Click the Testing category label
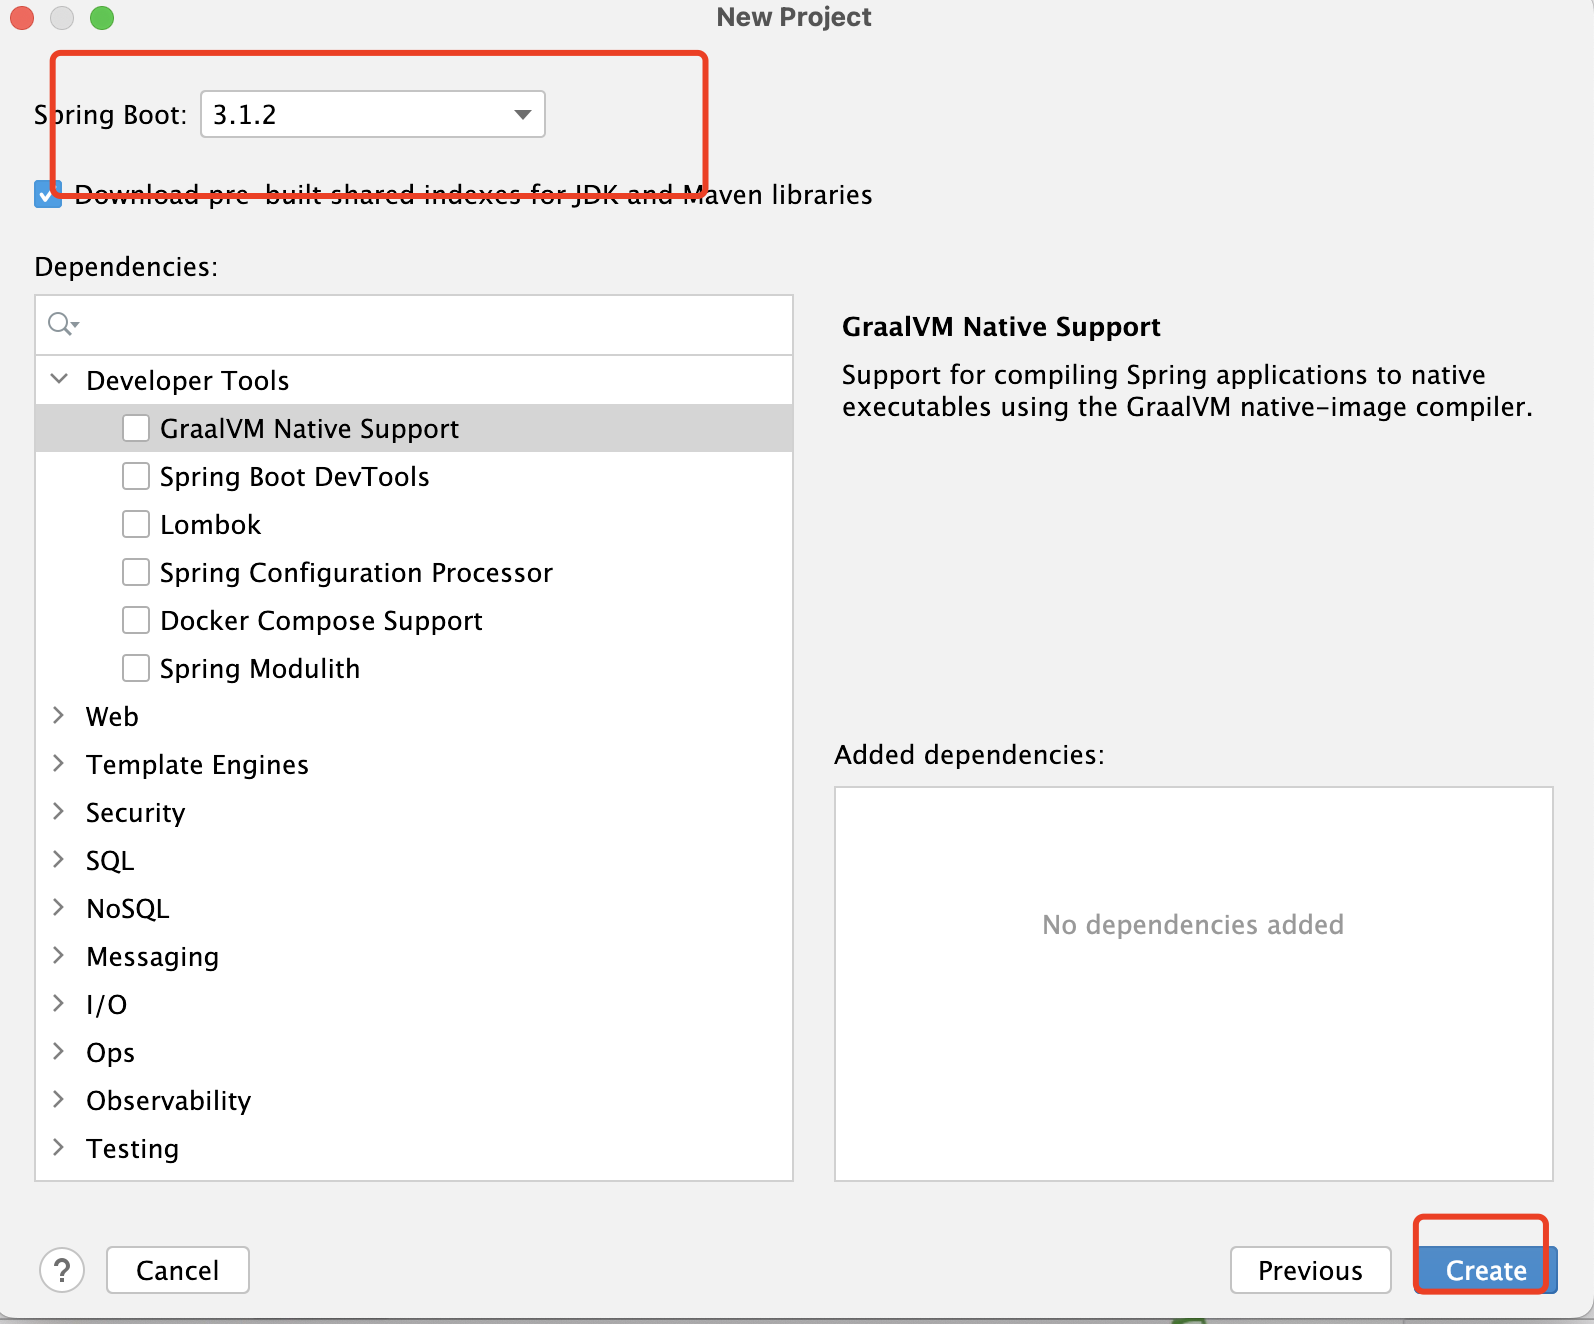The image size is (1594, 1324). [x=133, y=1148]
